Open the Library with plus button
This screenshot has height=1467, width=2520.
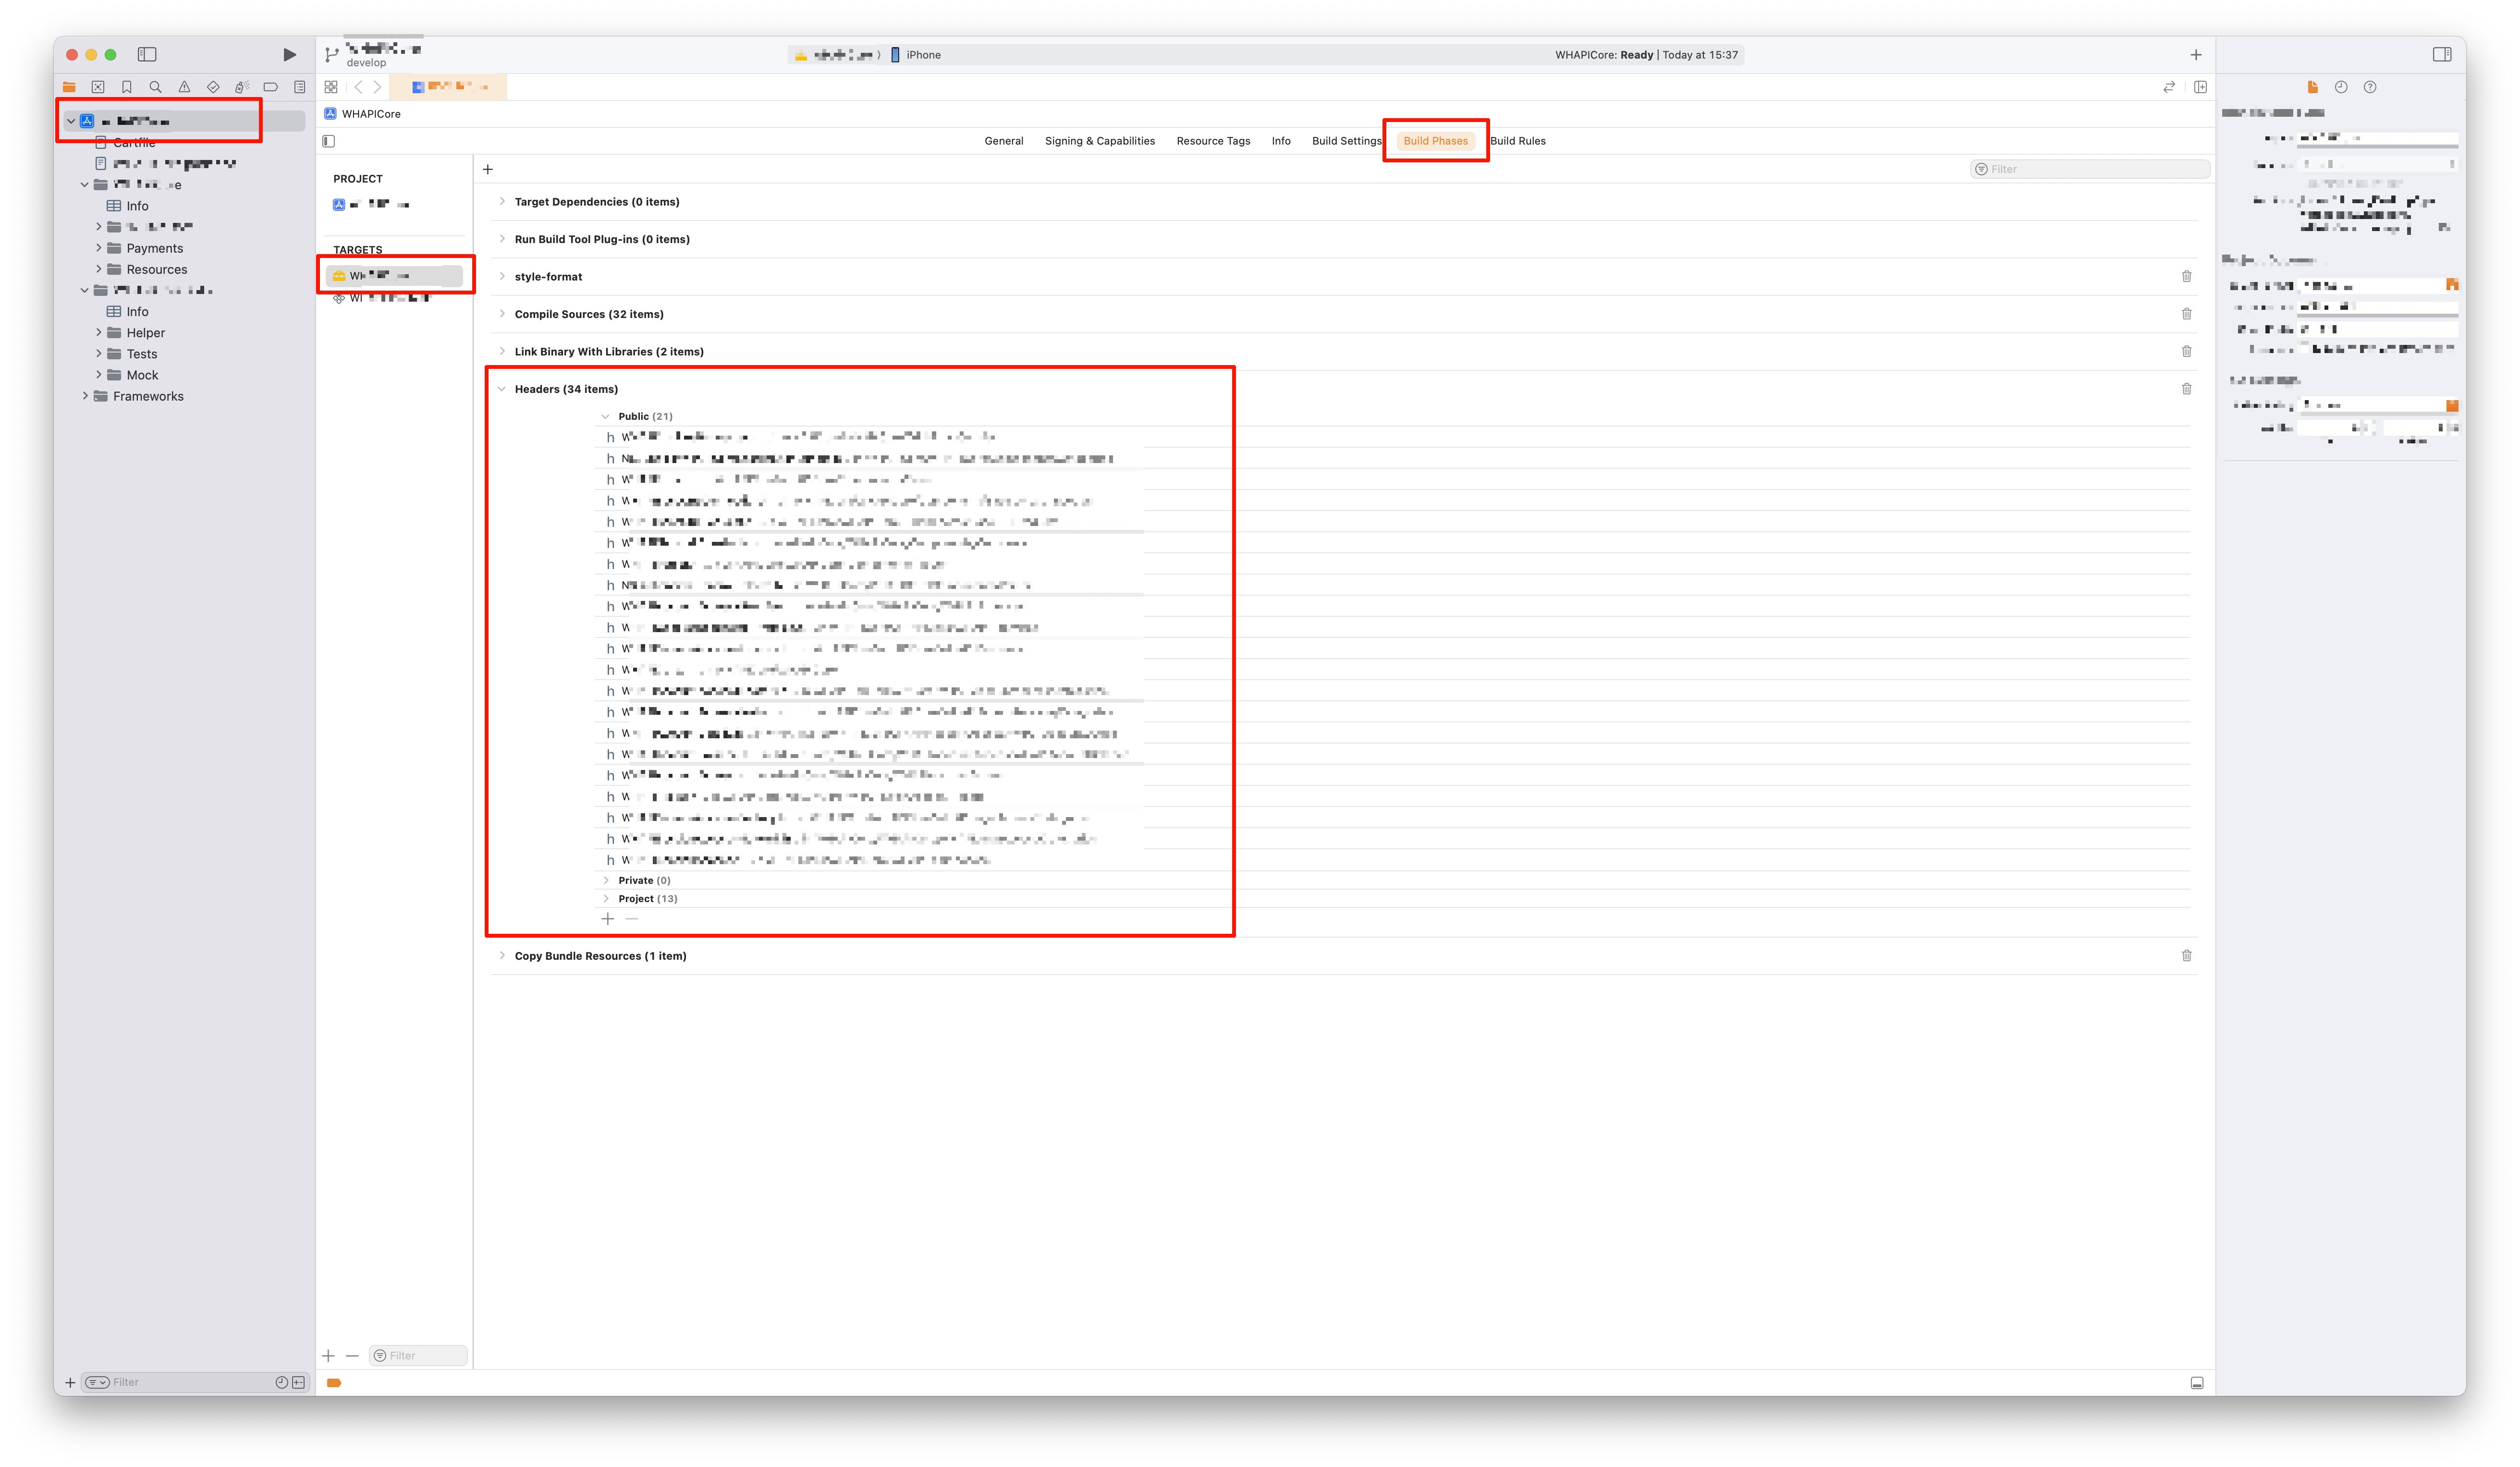pos(2196,54)
